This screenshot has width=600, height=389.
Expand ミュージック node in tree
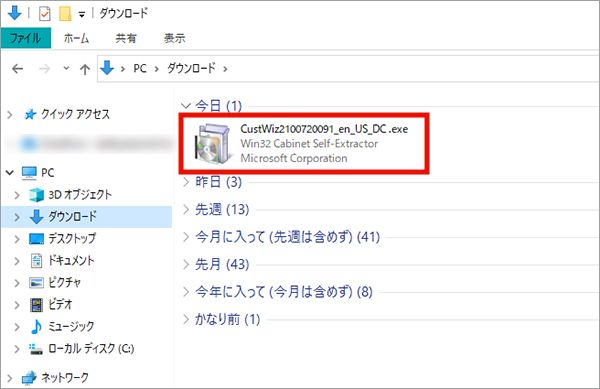click(x=17, y=327)
